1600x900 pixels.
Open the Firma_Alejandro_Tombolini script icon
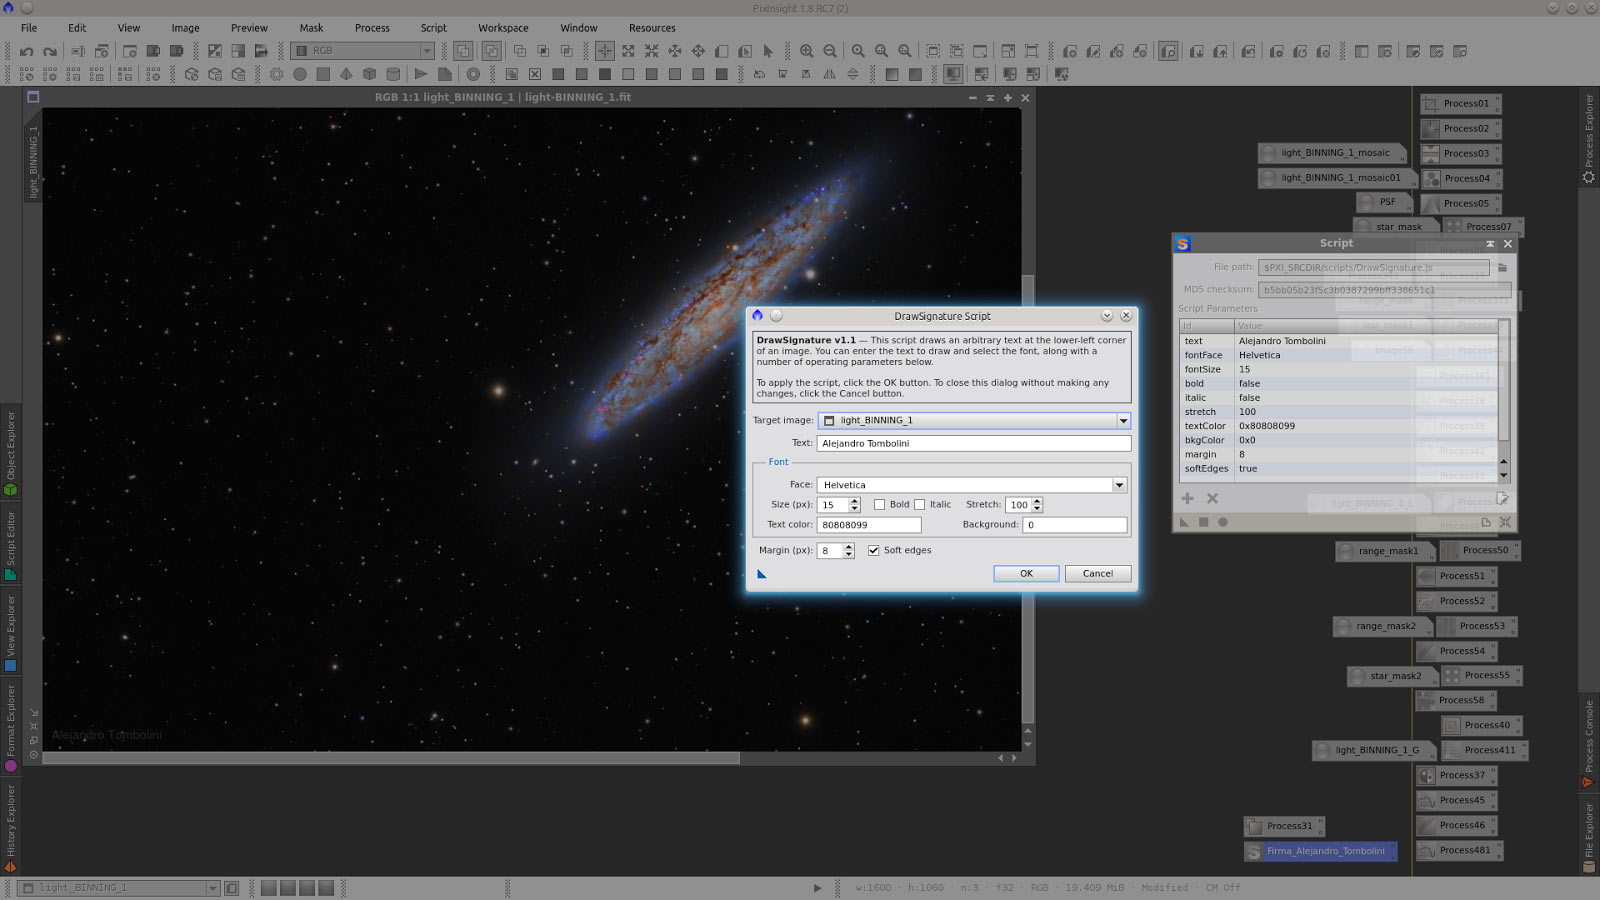point(1320,851)
